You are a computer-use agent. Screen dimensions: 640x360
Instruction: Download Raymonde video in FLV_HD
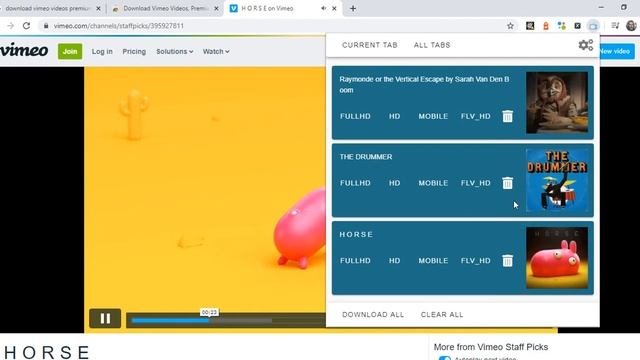(x=476, y=116)
